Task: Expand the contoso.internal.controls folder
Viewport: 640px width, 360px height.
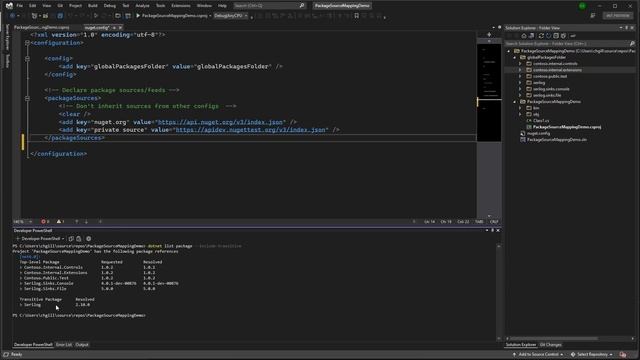Action: coord(520,64)
